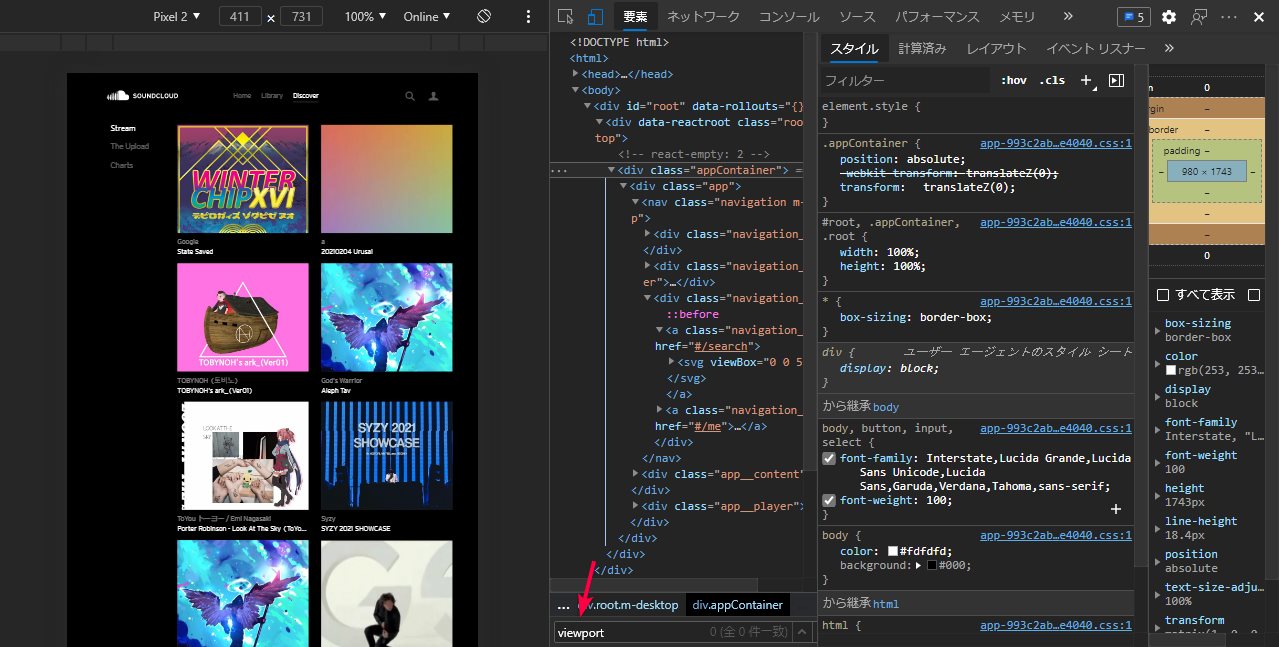
Task: Click the search magnifier icon on SoundCloud page
Action: (x=410, y=96)
